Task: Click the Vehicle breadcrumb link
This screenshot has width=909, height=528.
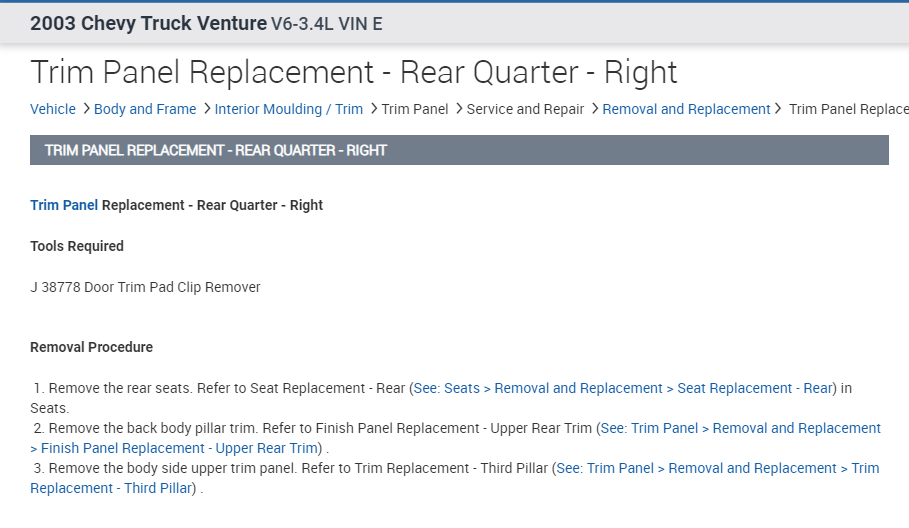Action: point(53,109)
